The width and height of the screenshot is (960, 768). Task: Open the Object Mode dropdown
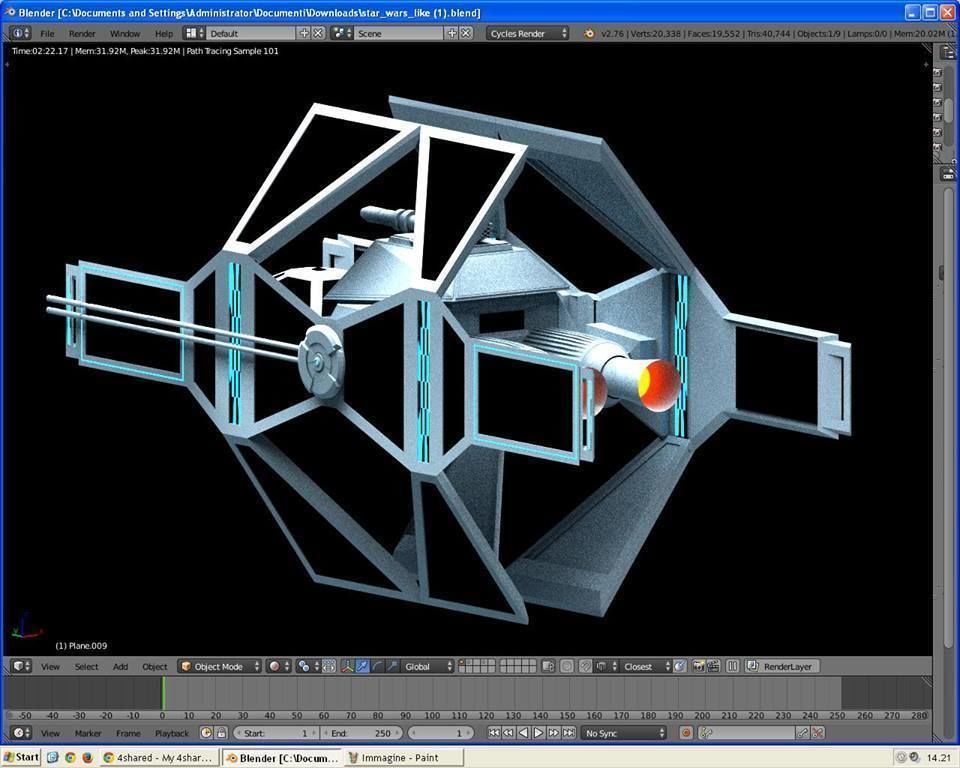click(220, 666)
